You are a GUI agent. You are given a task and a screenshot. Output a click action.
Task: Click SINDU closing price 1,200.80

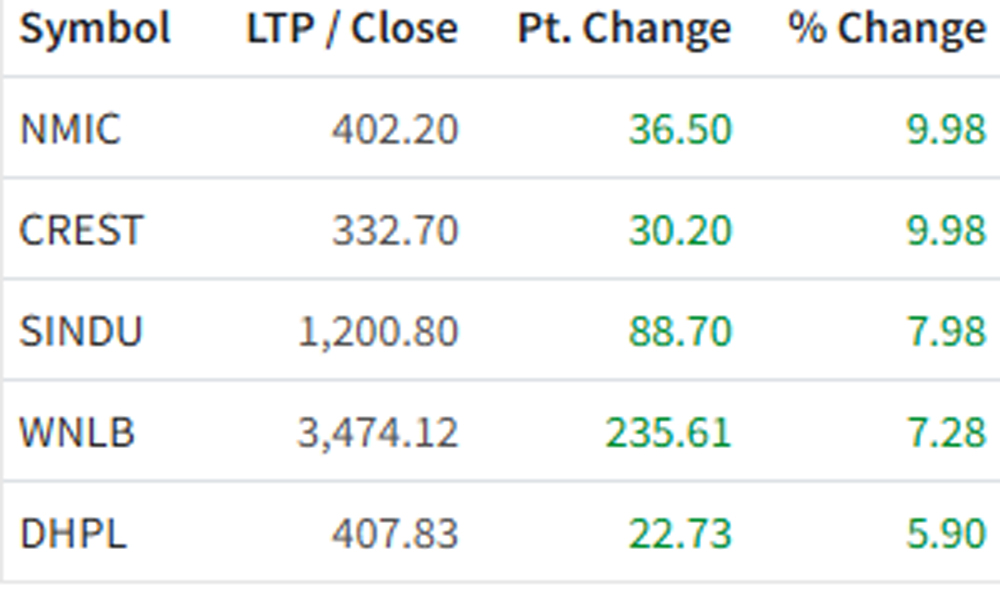378,331
